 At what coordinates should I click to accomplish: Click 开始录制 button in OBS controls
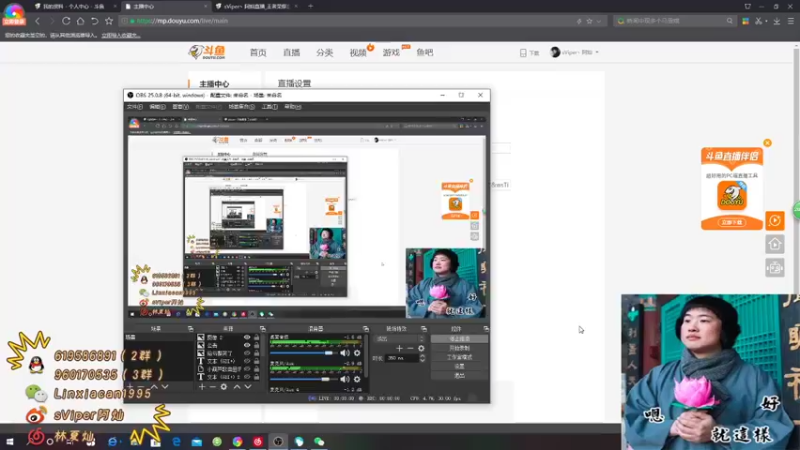(459, 348)
